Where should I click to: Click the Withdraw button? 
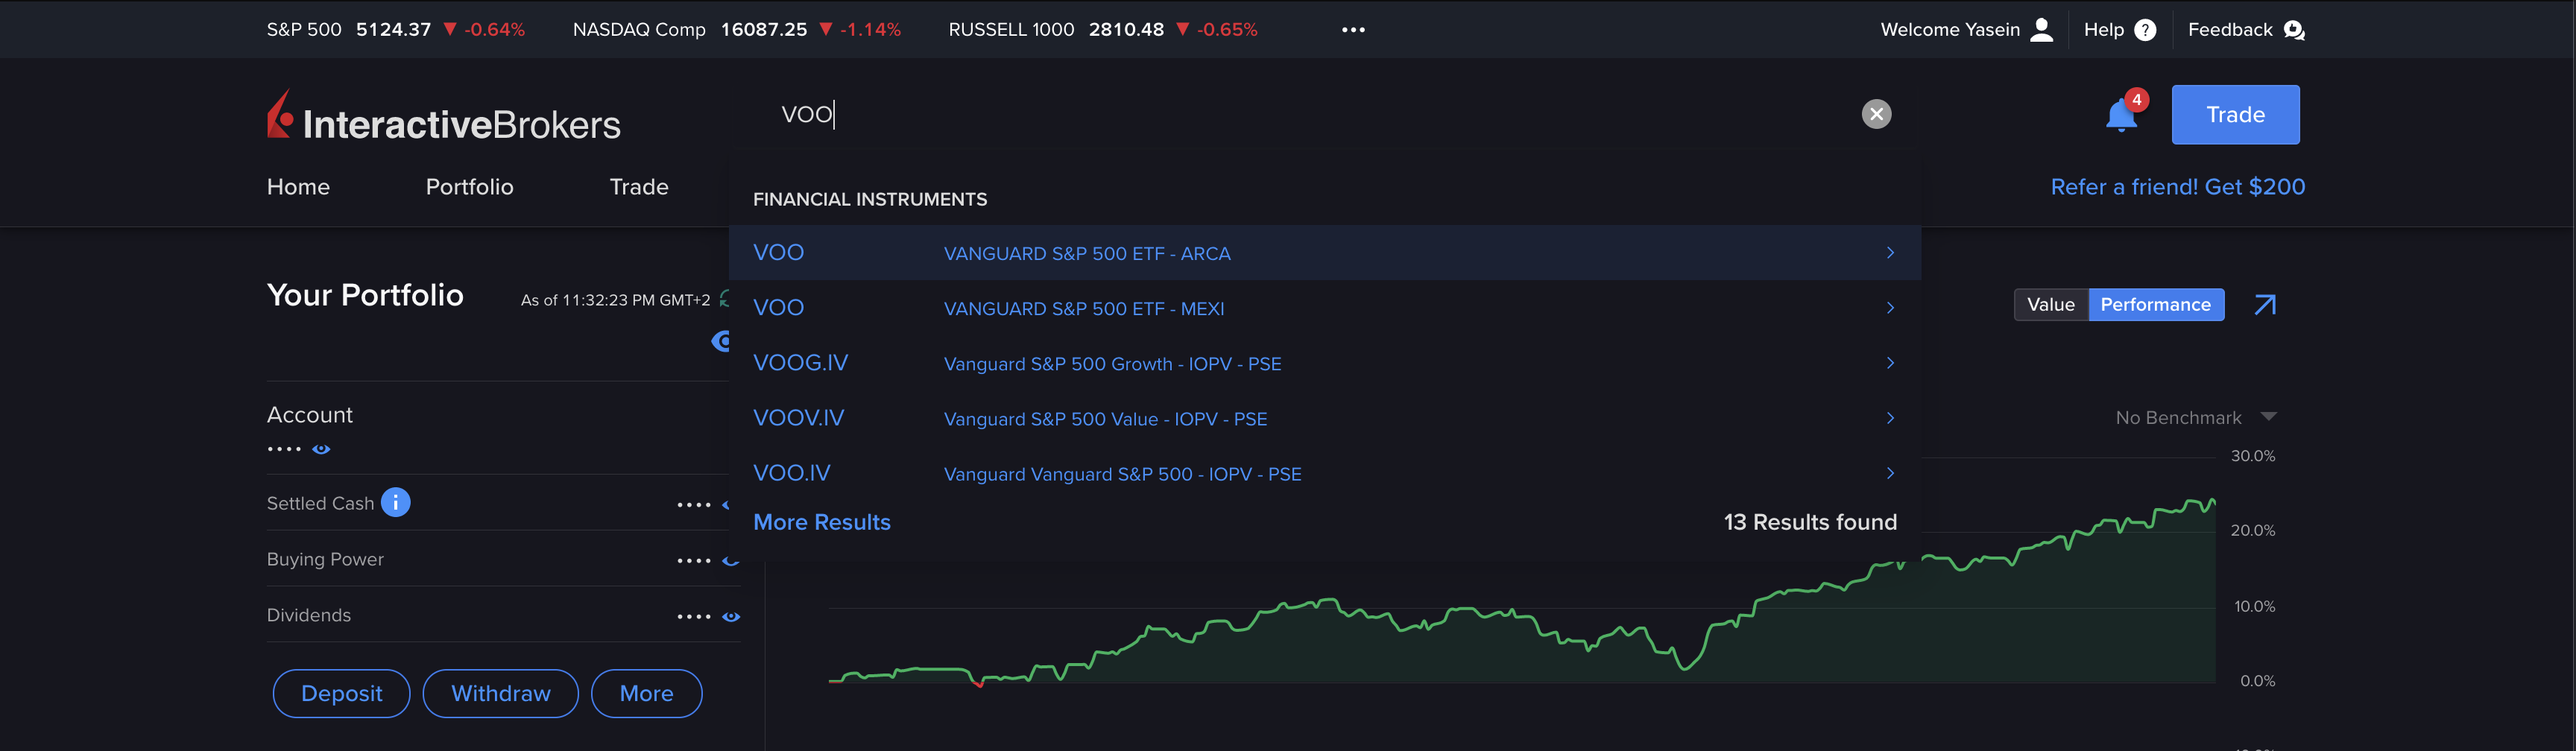[500, 693]
